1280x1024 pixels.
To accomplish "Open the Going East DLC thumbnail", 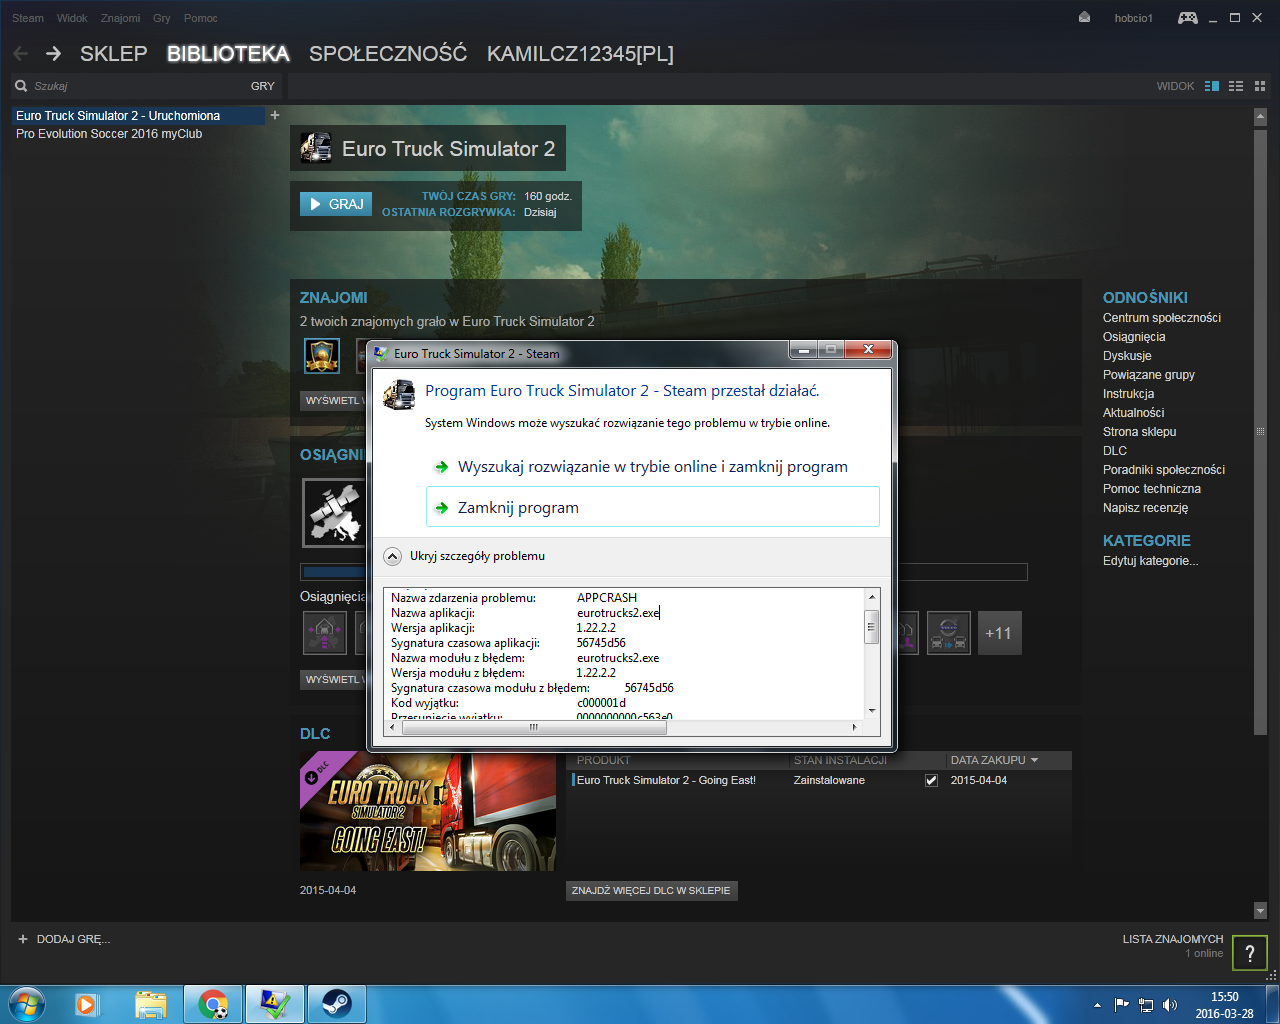I will click(428, 811).
